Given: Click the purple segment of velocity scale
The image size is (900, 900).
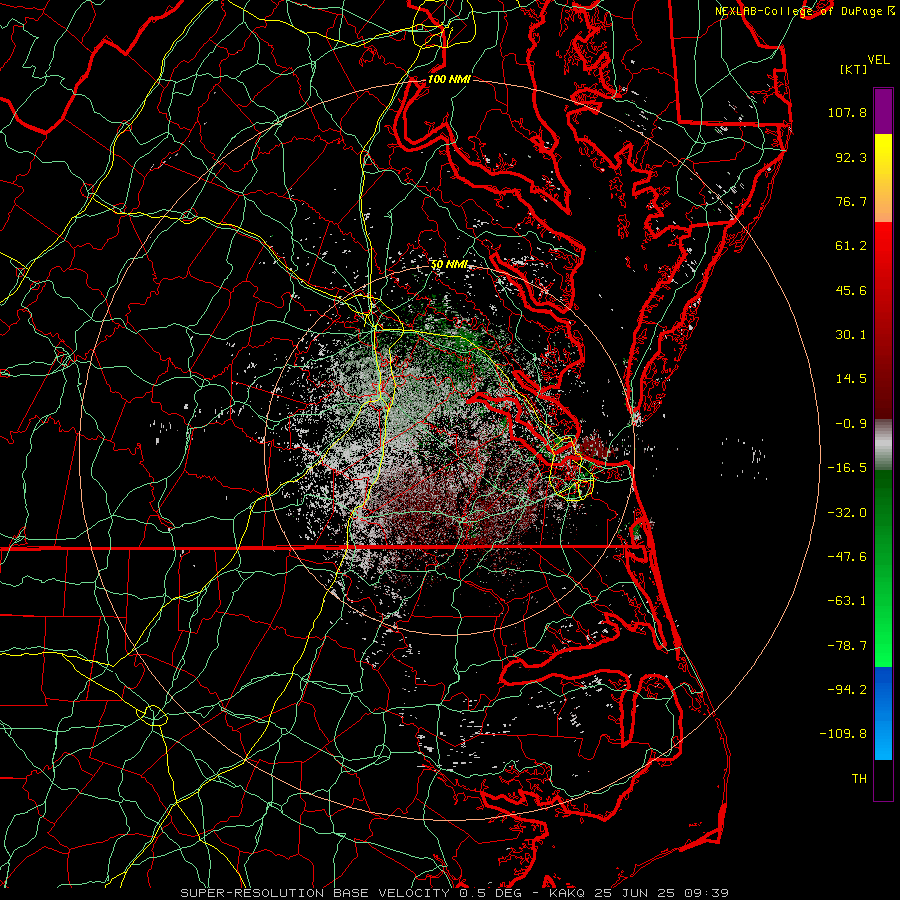Looking at the screenshot, I should [883, 111].
